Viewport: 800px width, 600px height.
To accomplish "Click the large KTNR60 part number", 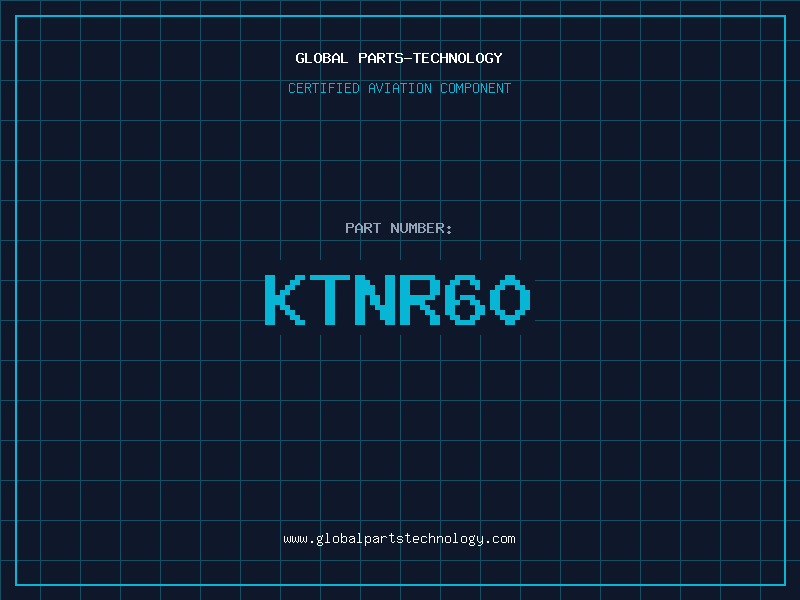I will pos(399,299).
